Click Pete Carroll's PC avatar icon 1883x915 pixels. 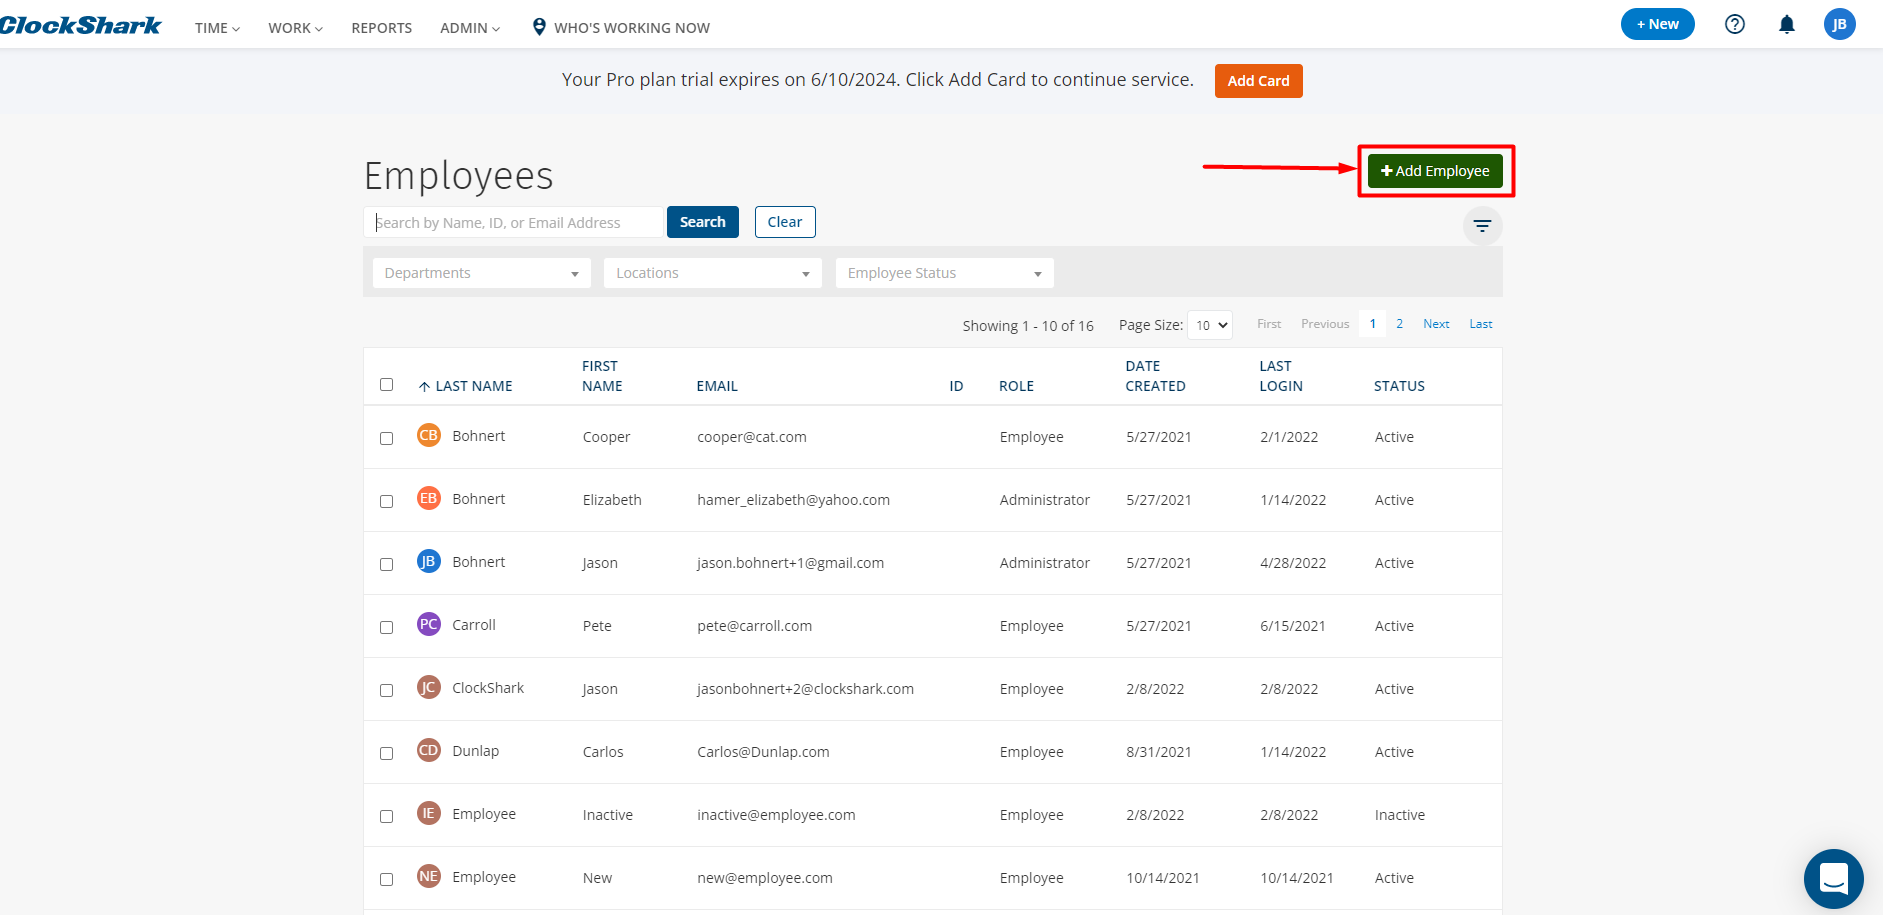pos(428,625)
